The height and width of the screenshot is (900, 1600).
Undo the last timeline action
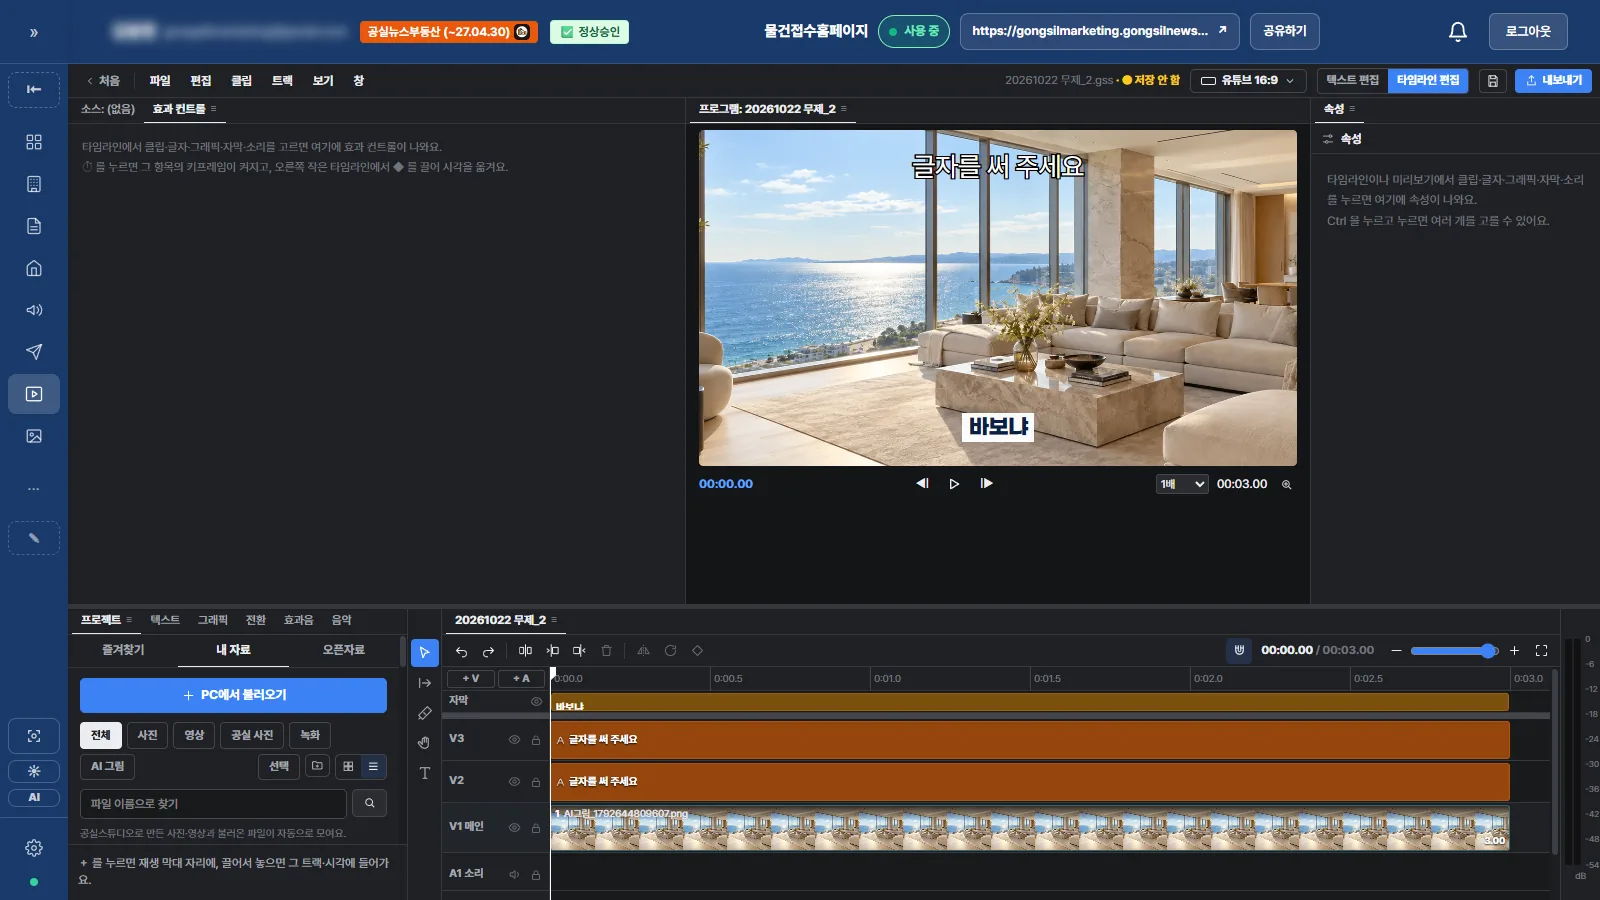pyautogui.click(x=461, y=651)
